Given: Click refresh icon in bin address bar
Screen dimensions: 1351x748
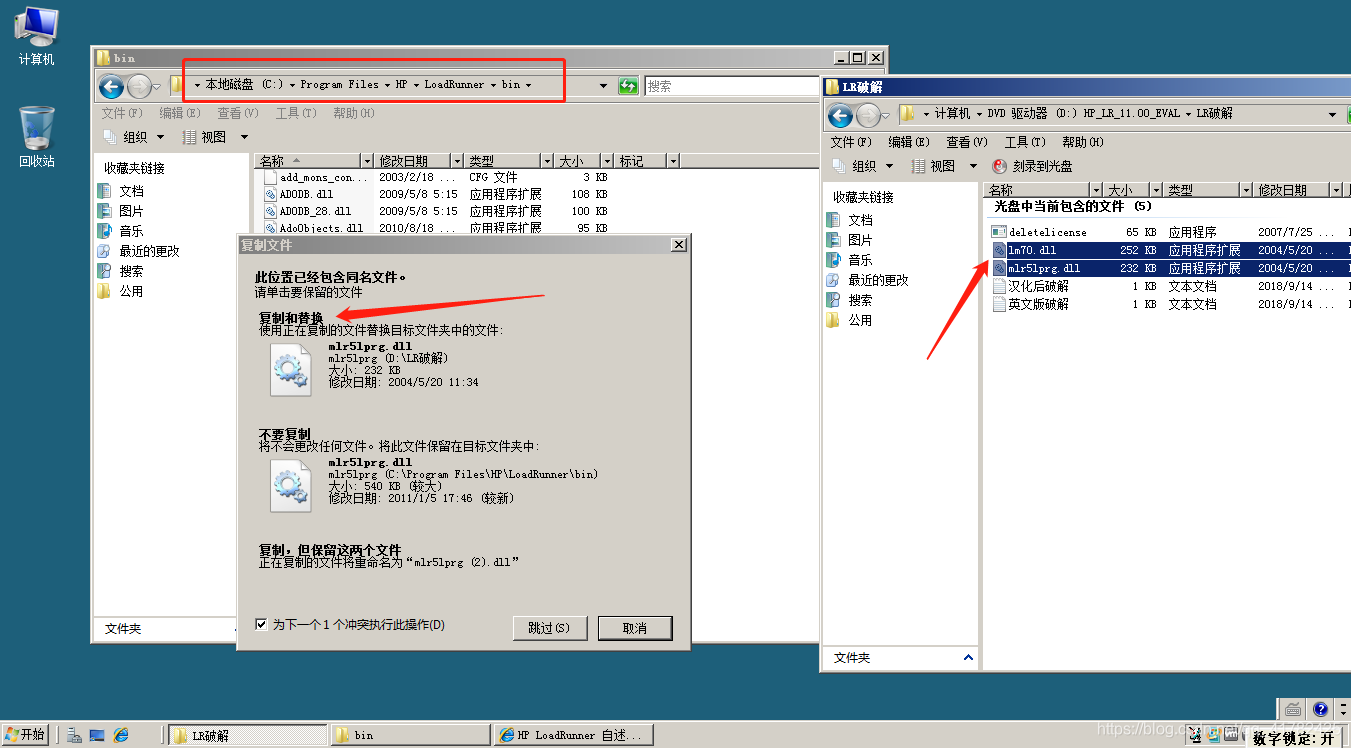Looking at the screenshot, I should coord(628,86).
